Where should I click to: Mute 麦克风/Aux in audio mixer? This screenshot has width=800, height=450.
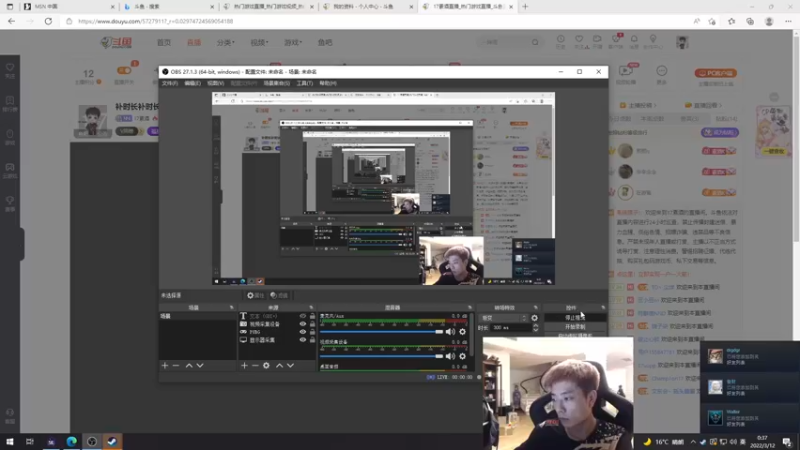[x=450, y=332]
